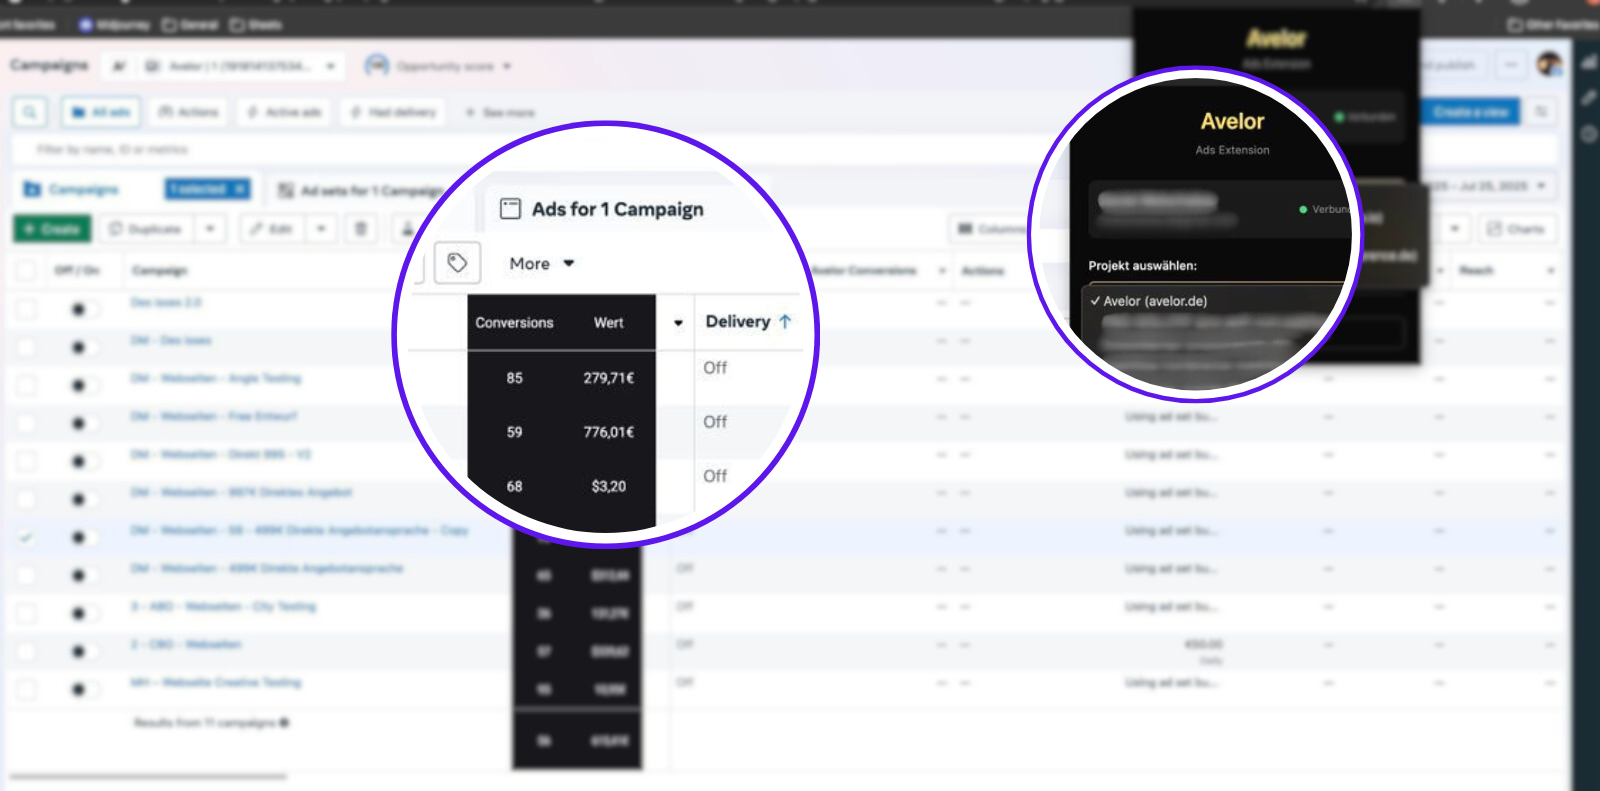Open the Reach column header dropdown arrow
Screen dimensions: 1600x791
pos(1551,271)
